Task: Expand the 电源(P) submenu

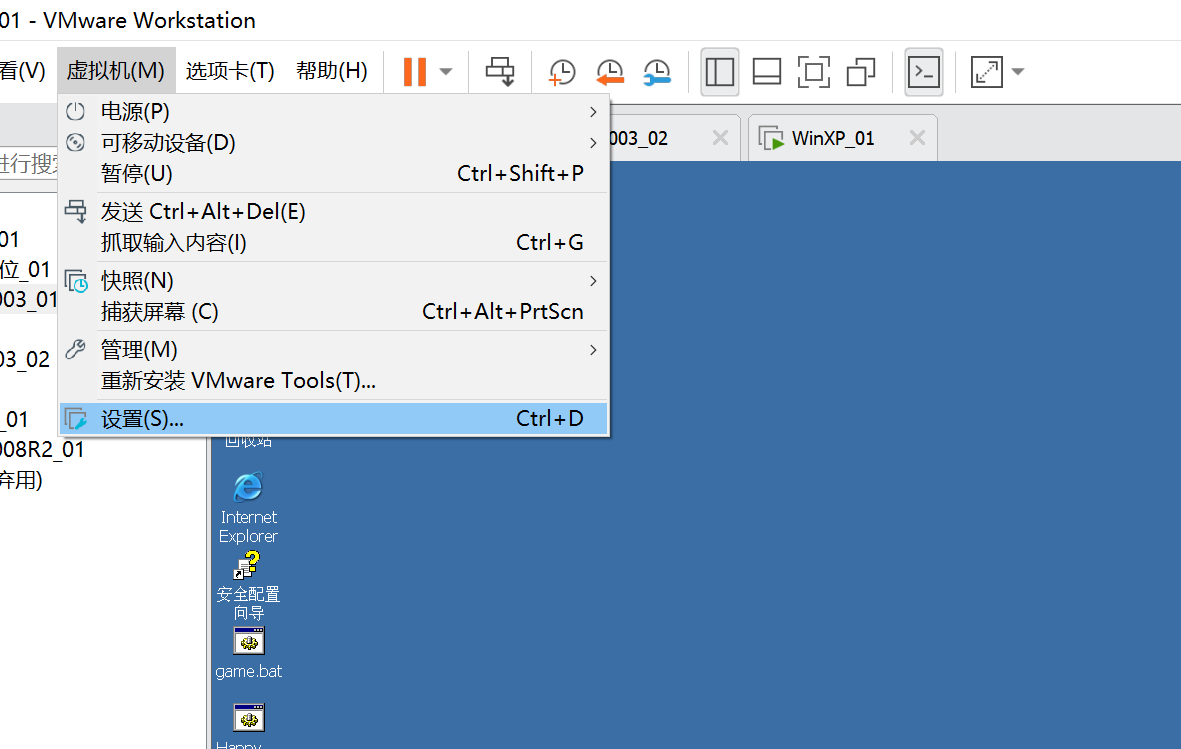Action: pyautogui.click(x=333, y=112)
